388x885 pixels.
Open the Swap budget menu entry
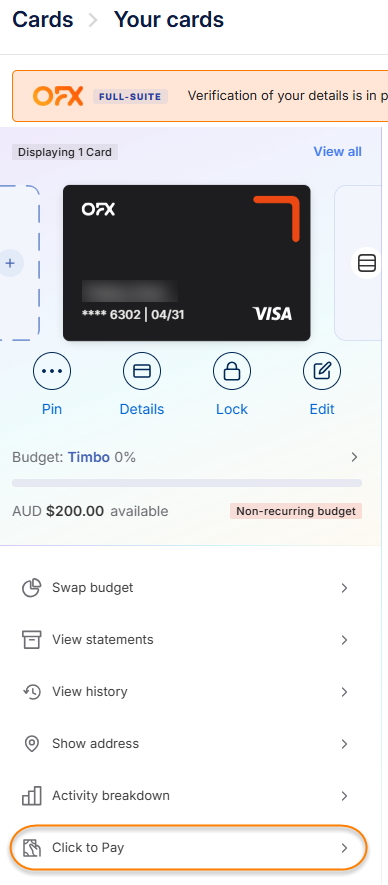186,588
